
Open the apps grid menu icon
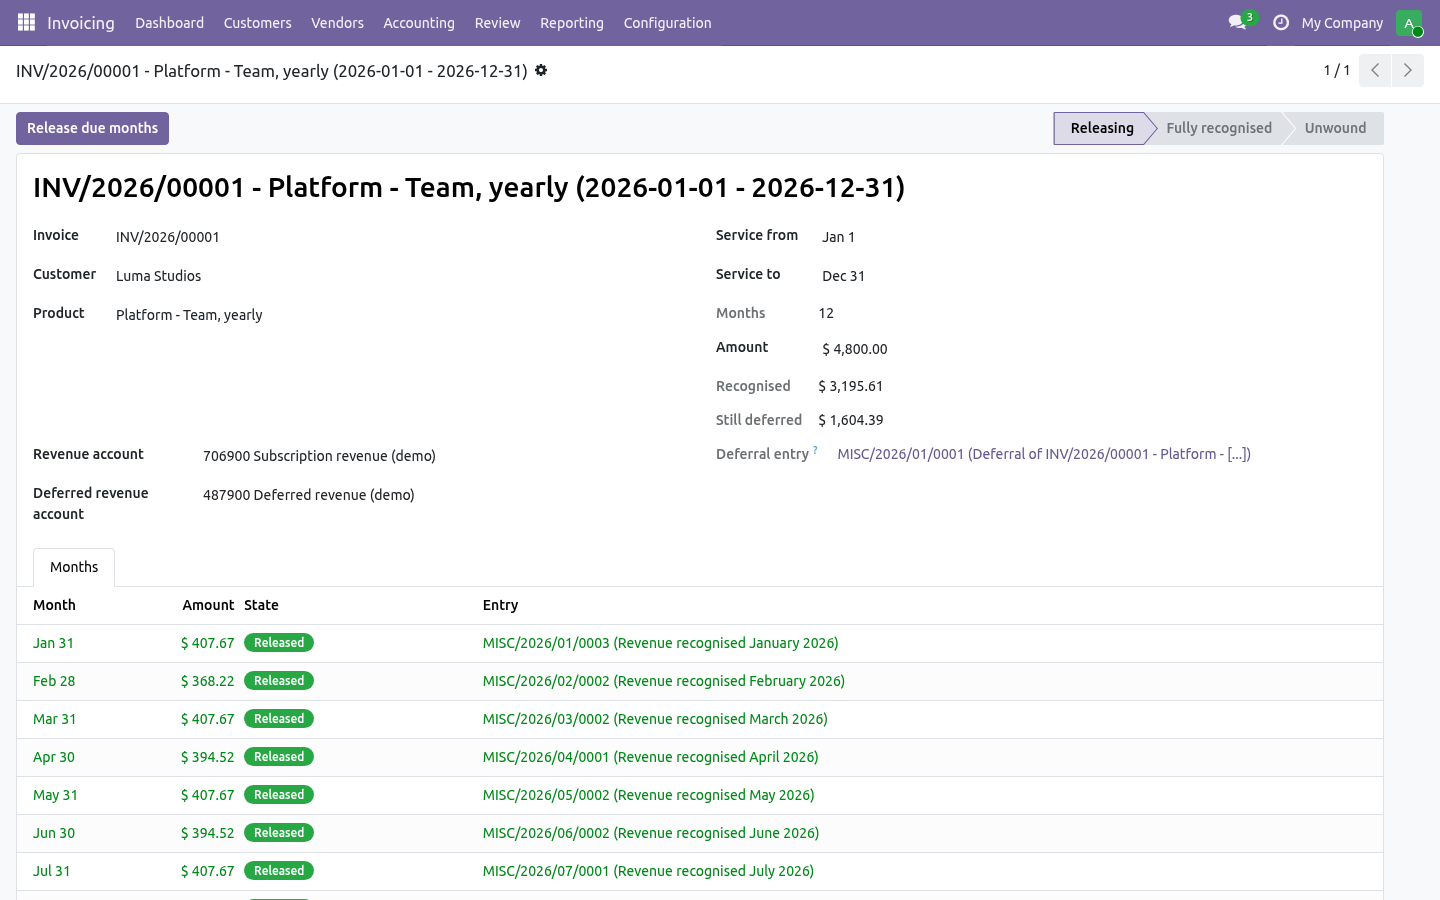(26, 22)
